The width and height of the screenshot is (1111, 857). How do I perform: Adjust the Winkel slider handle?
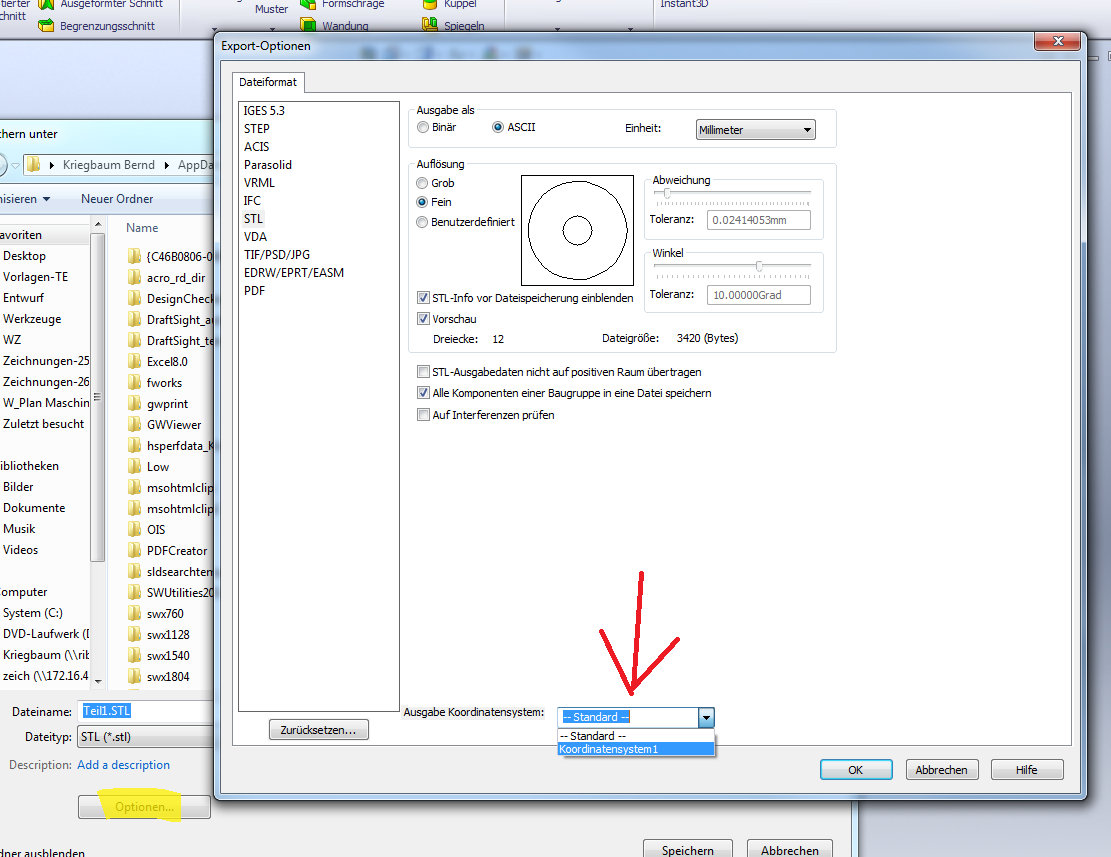tap(759, 266)
